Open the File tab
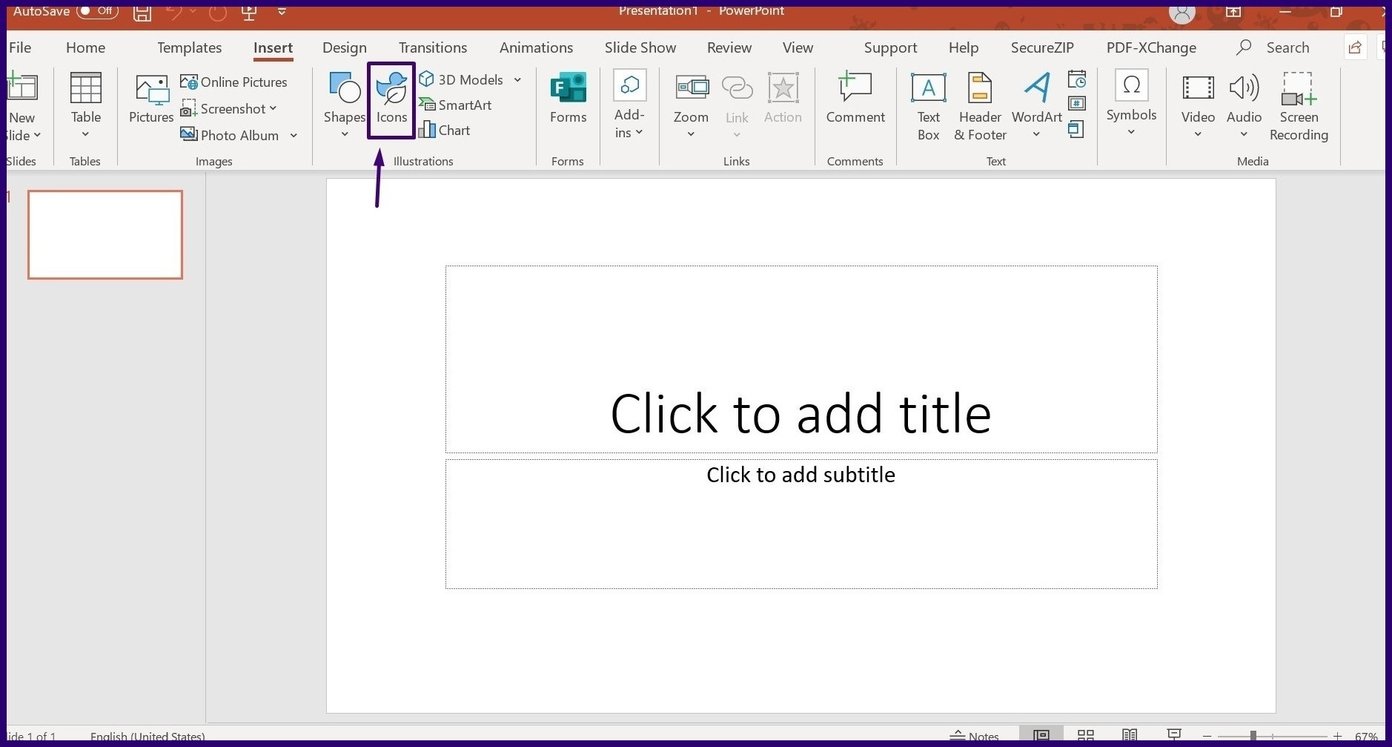The image size is (1392, 747). tap(20, 47)
